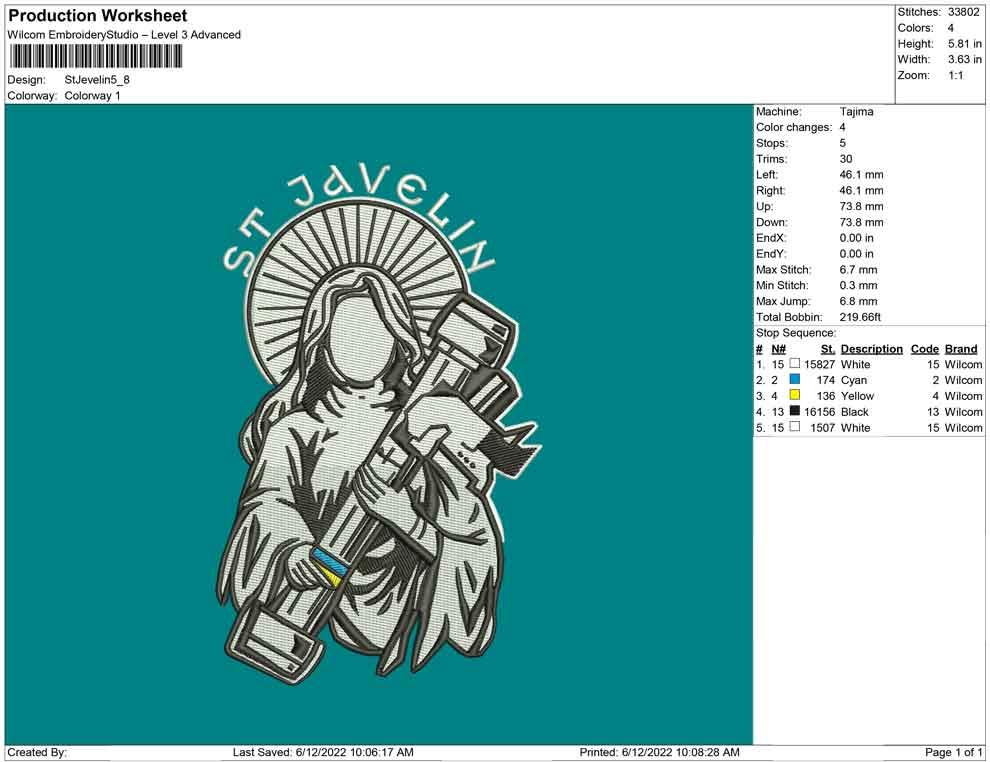
Task: Click the Code column header
Action: (x=924, y=348)
